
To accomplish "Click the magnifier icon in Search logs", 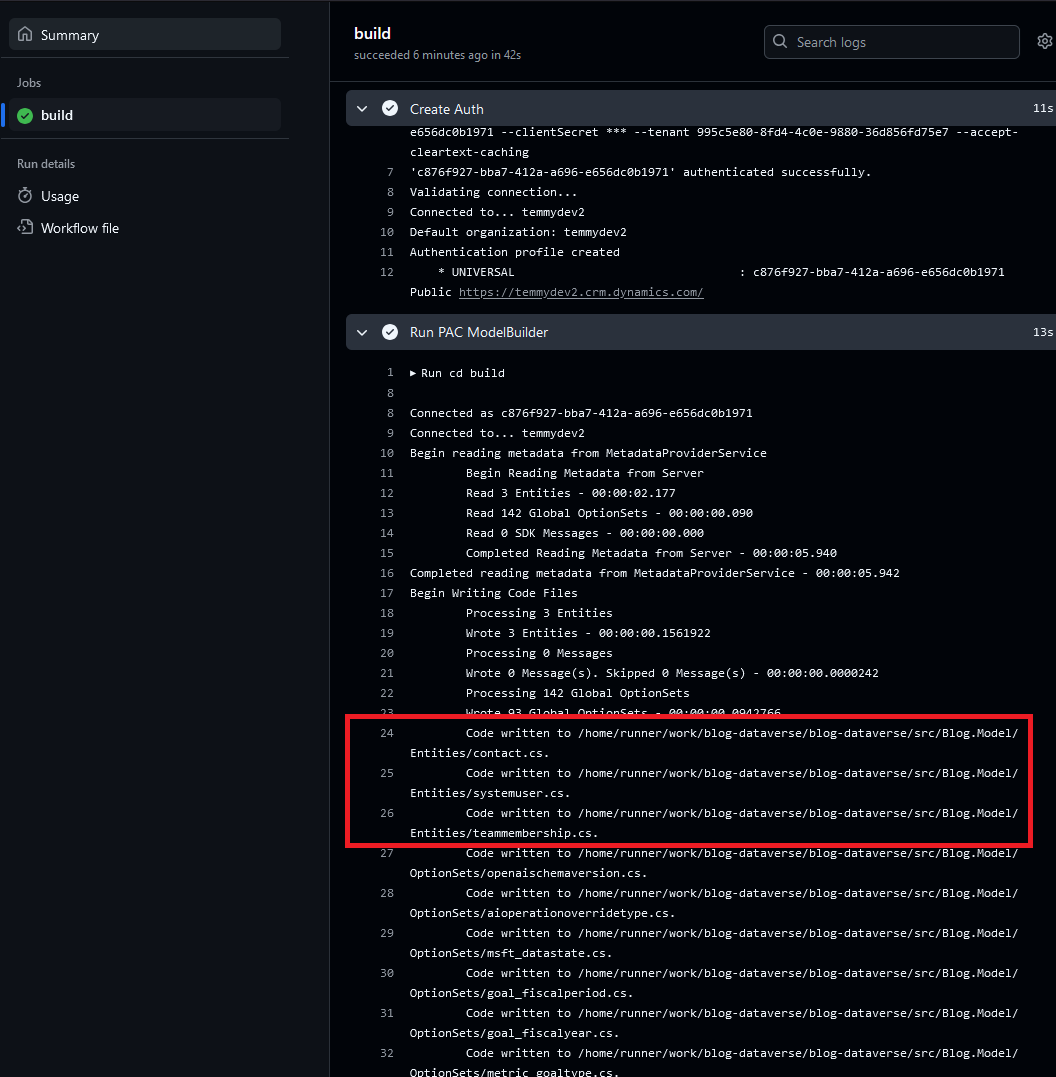I will [x=780, y=42].
